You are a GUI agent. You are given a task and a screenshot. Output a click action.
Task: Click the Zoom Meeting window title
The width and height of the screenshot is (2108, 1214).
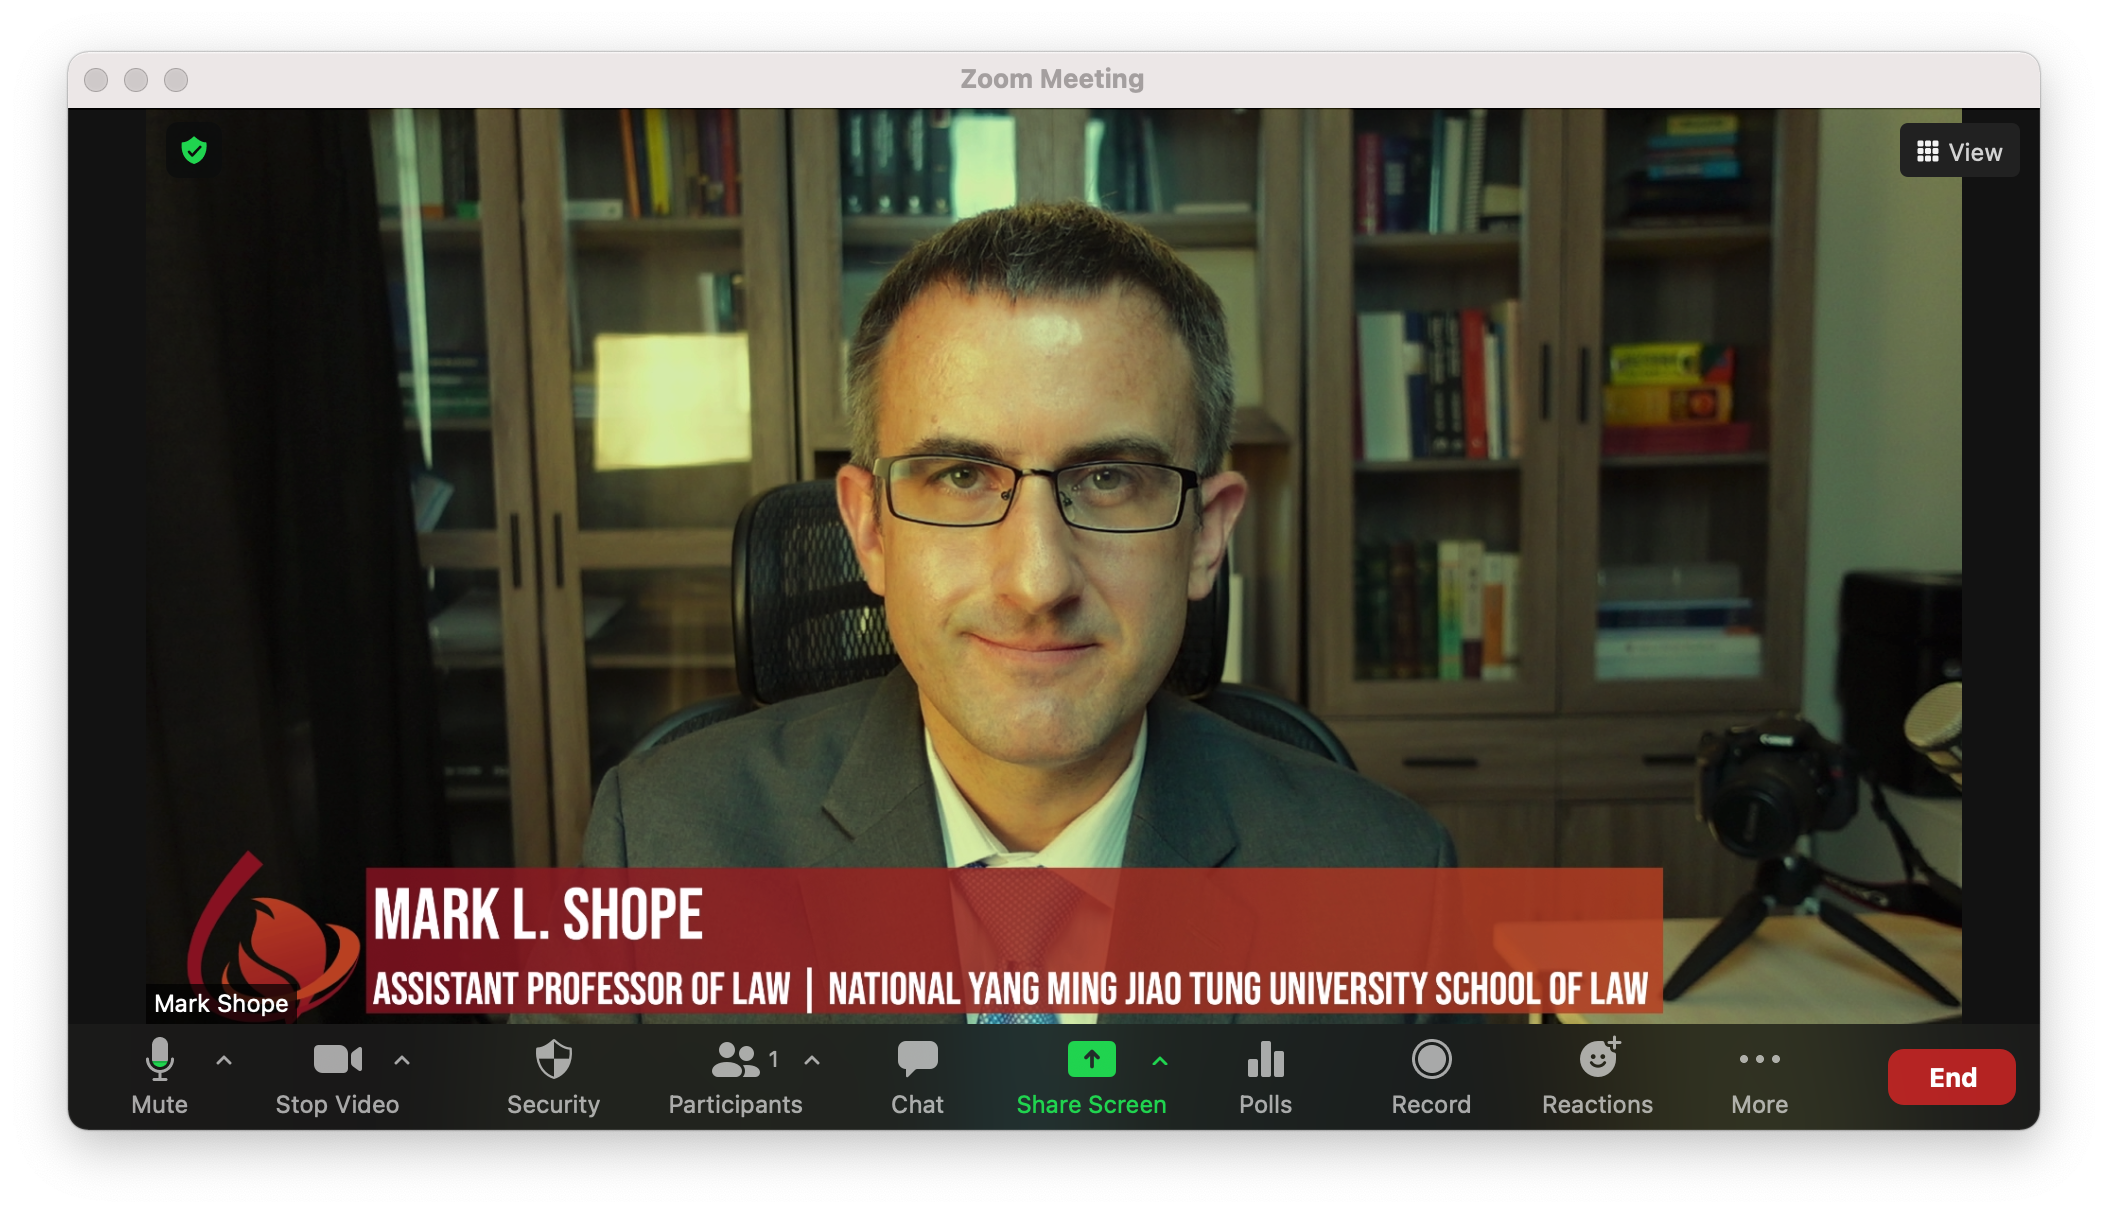pyautogui.click(x=1052, y=79)
